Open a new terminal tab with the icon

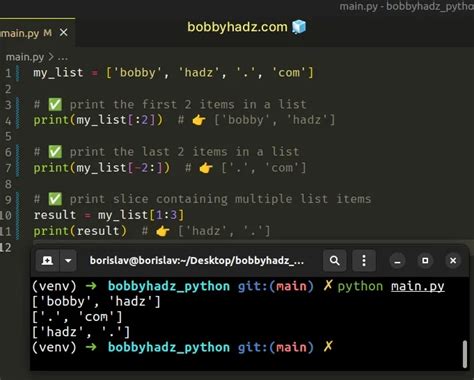(x=47, y=260)
